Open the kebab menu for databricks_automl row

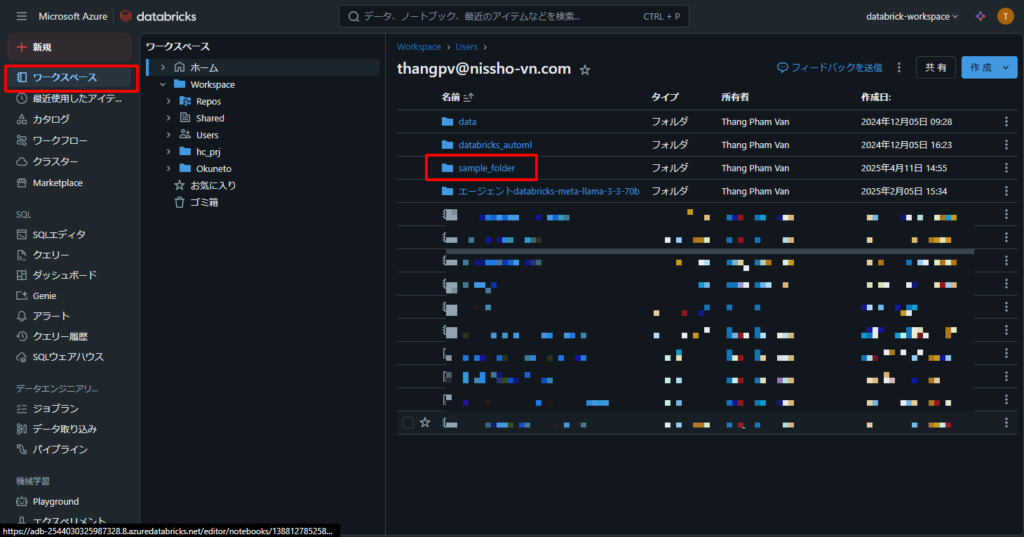(1006, 145)
